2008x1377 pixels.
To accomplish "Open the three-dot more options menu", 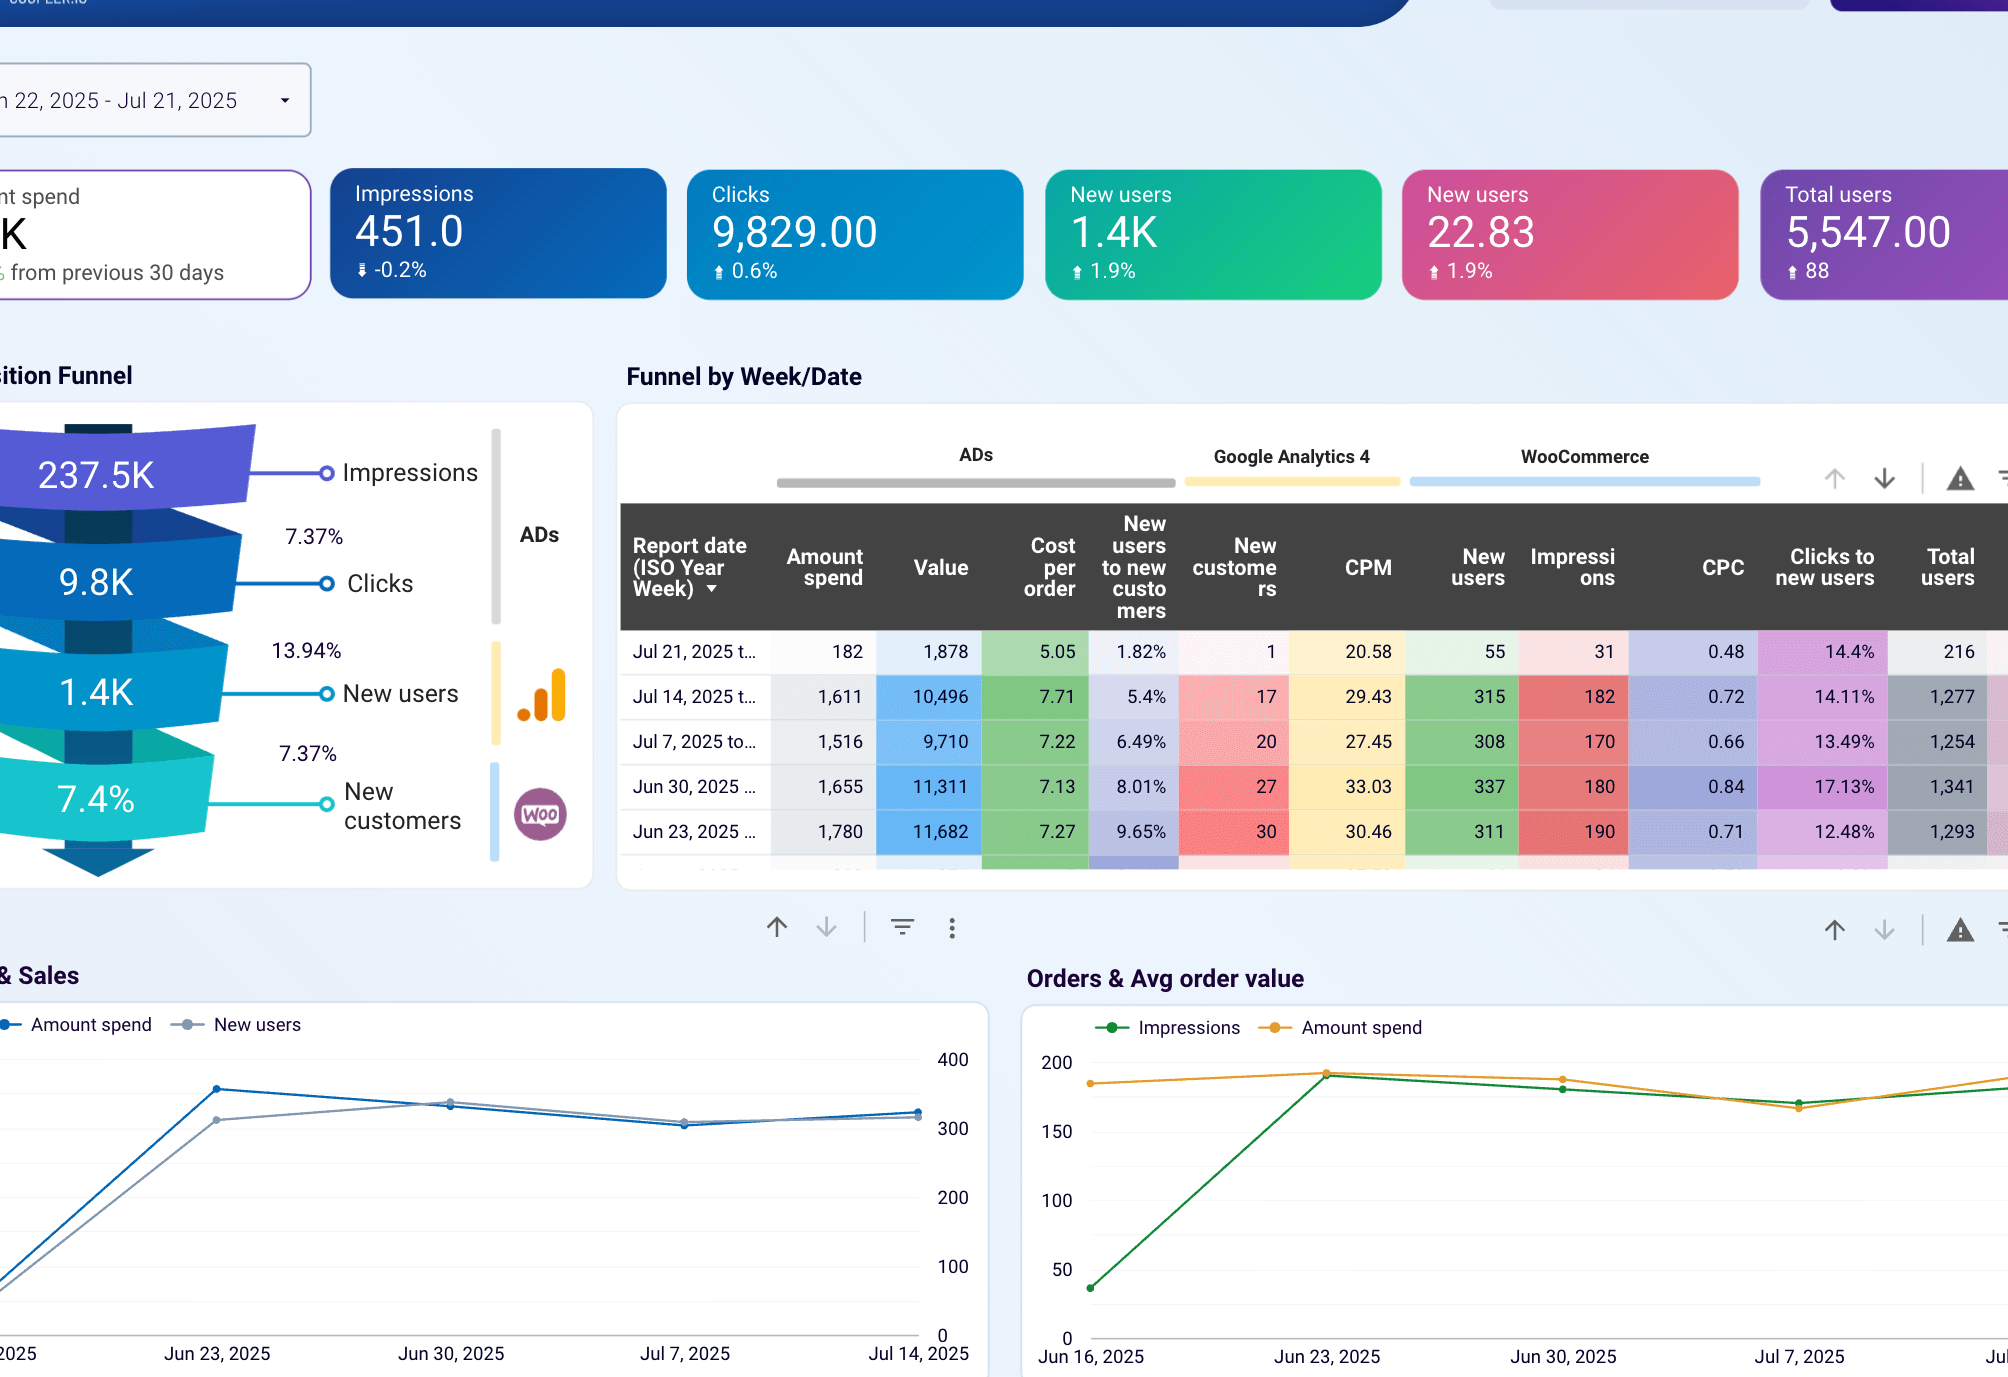I will pos(952,928).
